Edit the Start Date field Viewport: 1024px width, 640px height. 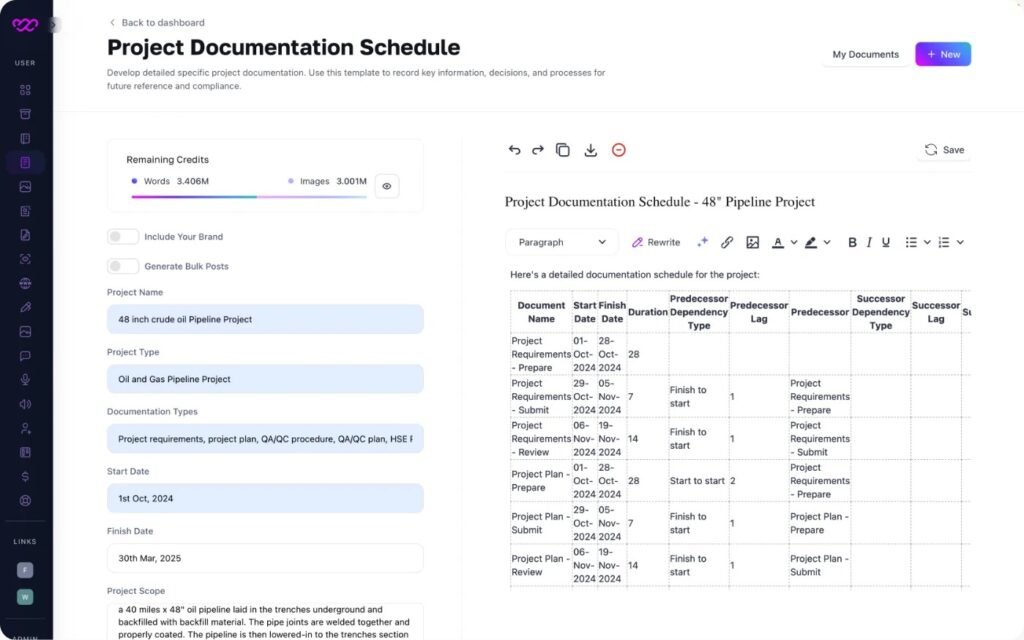(x=265, y=498)
